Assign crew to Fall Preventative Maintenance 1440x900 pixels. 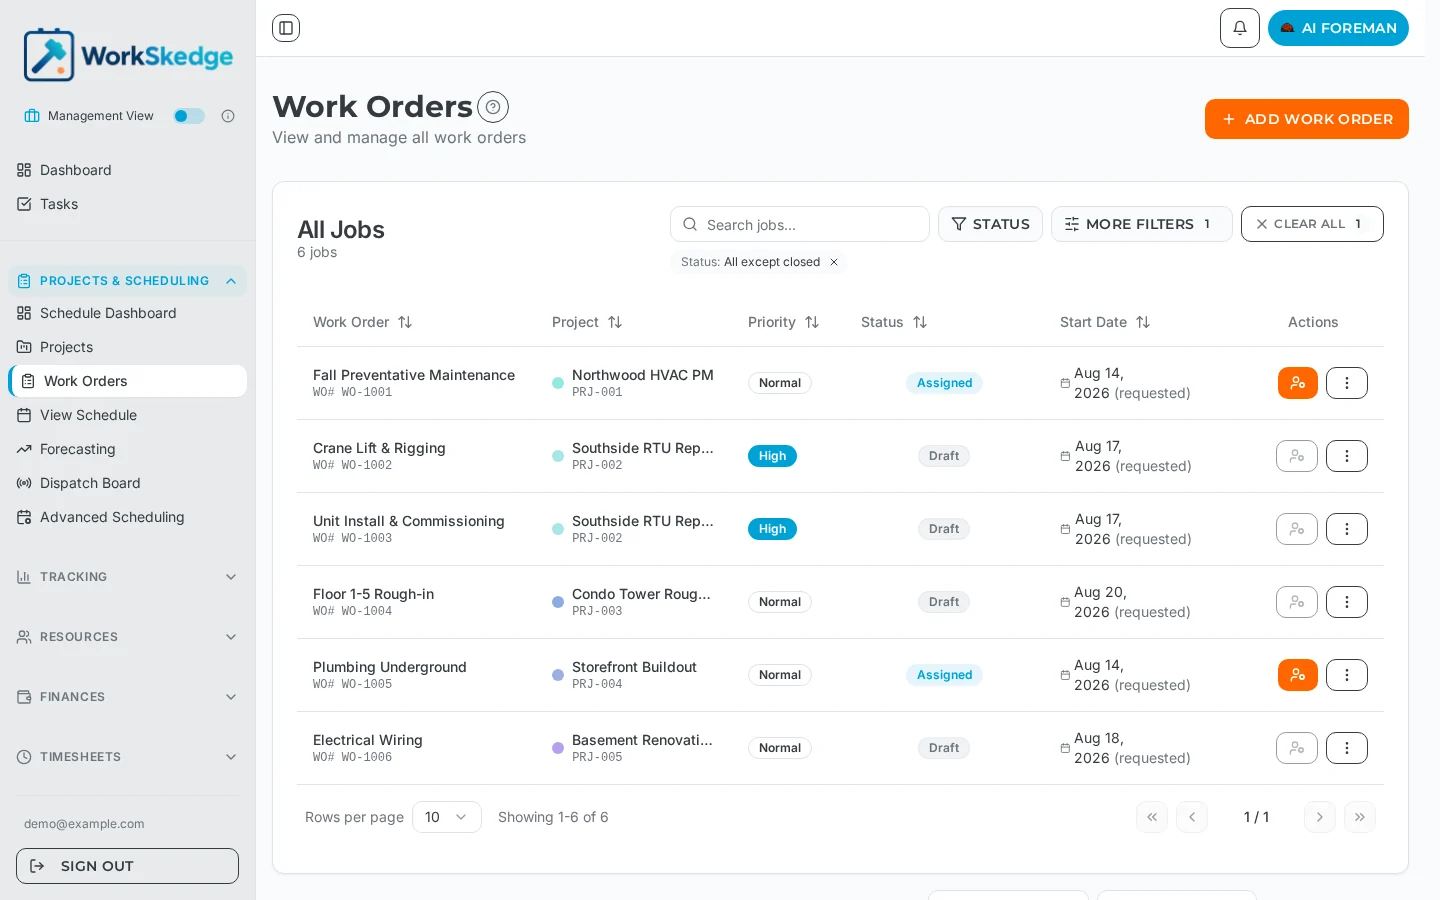pos(1297,383)
